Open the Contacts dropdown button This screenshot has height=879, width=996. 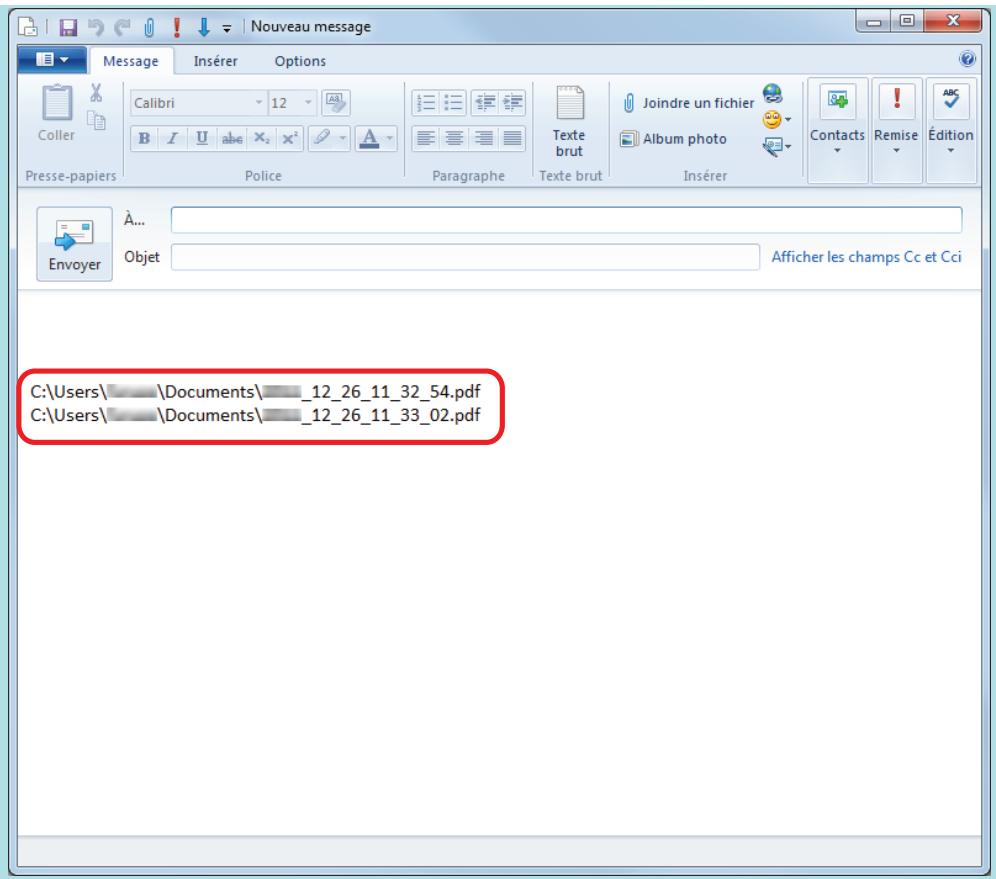pyautogui.click(x=837, y=131)
